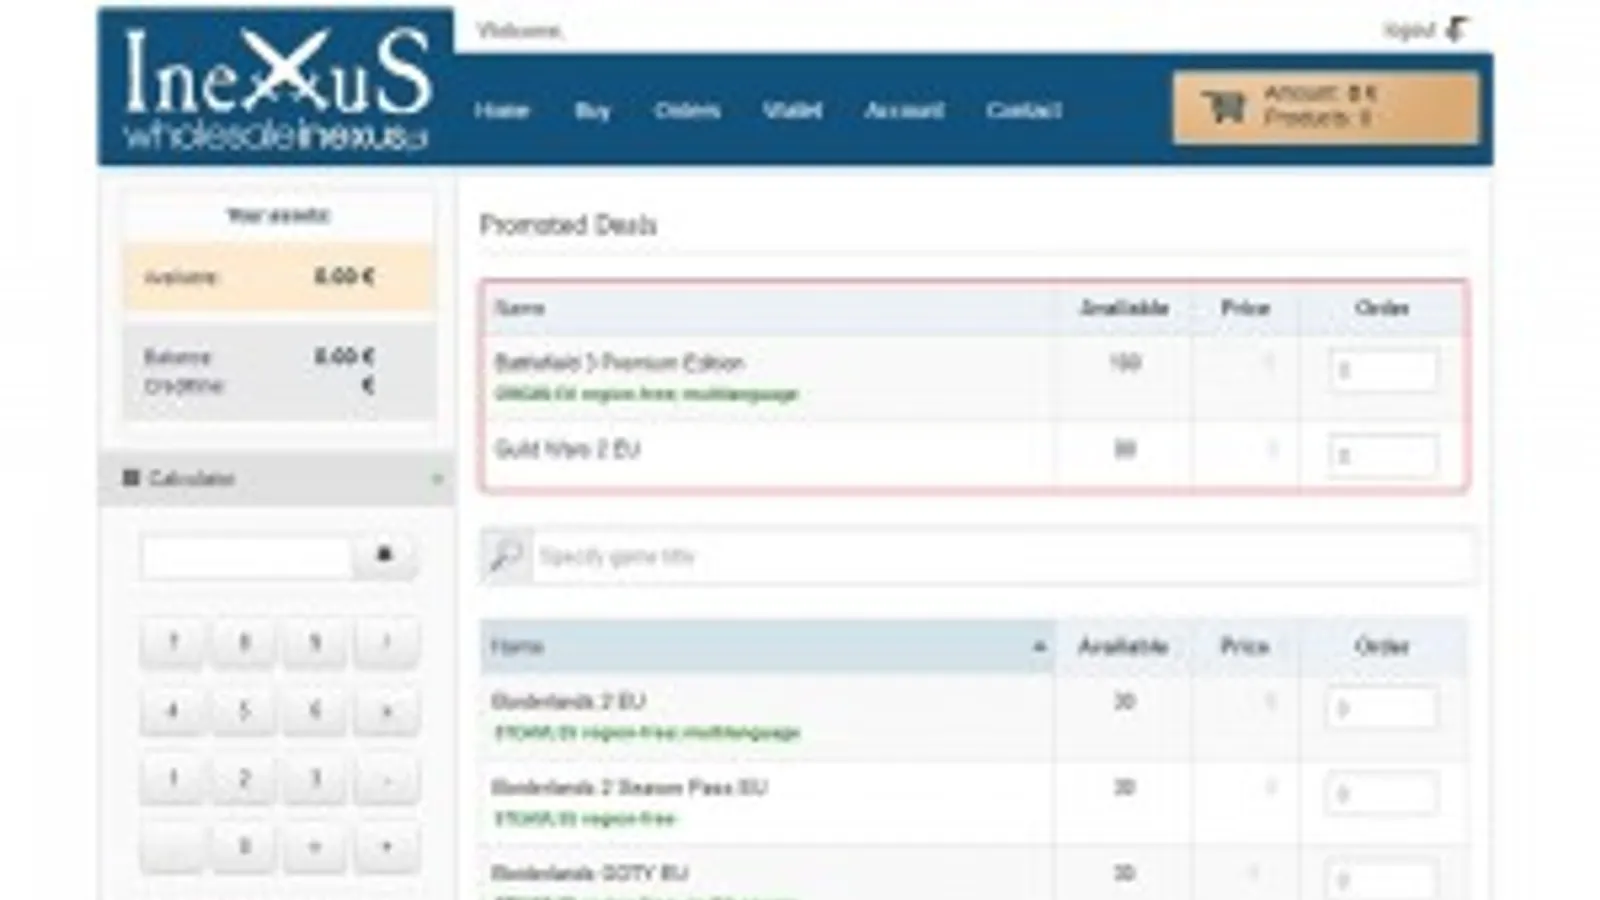
Task: Sort the game list by Name arrow
Action: click(x=1039, y=647)
